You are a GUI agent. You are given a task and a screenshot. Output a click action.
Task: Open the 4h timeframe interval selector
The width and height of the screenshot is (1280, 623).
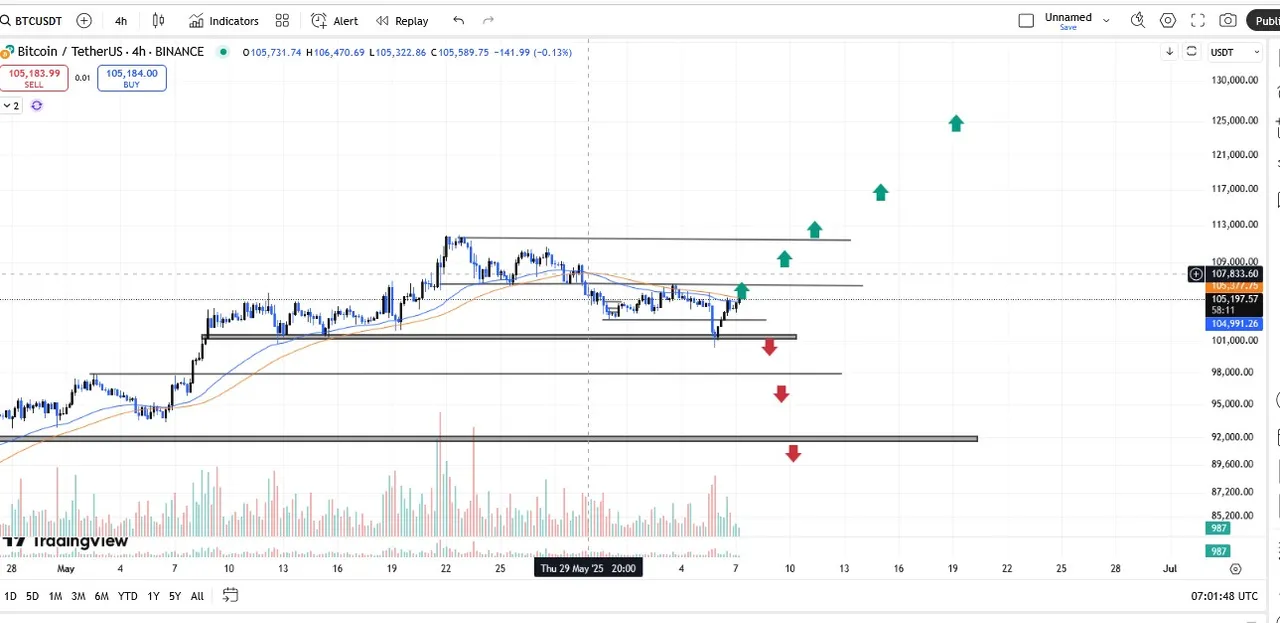pos(121,20)
